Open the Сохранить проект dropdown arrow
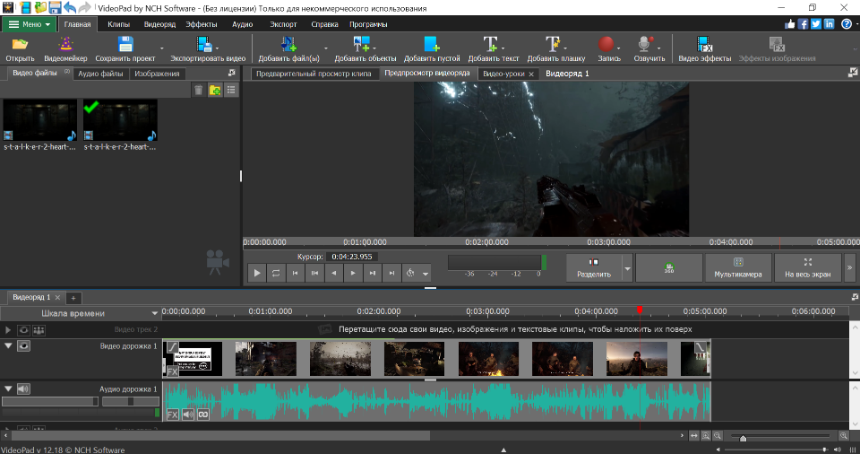860x454 pixels. click(x=162, y=48)
